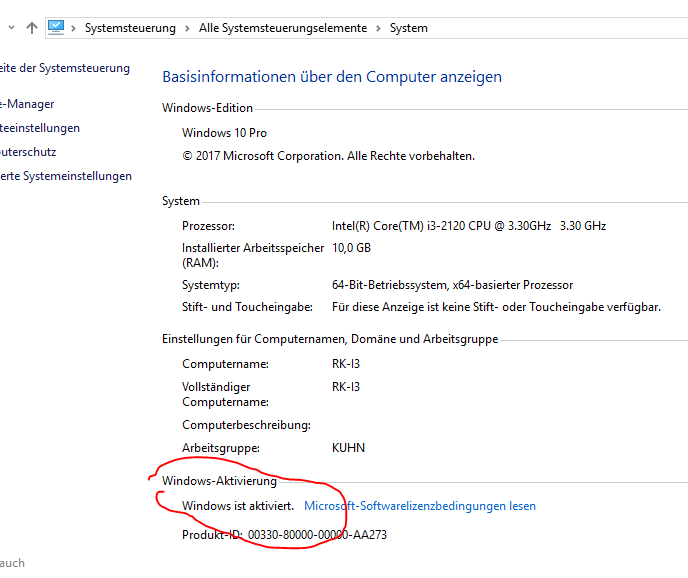Click the Stift- und Toucheingabe value text
This screenshot has width=688, height=578.
(496, 307)
